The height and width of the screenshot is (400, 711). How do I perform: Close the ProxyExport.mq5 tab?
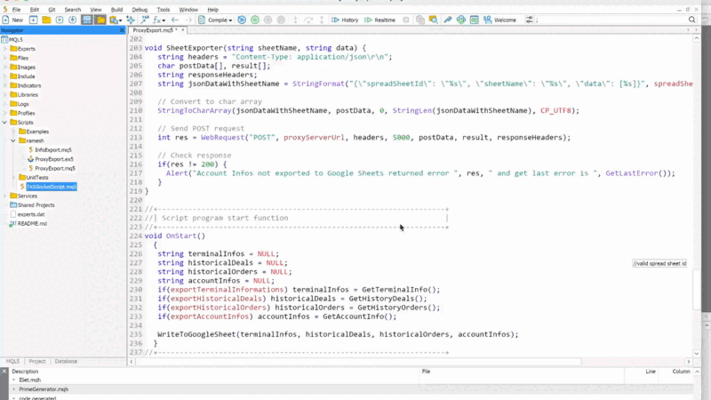183,30
